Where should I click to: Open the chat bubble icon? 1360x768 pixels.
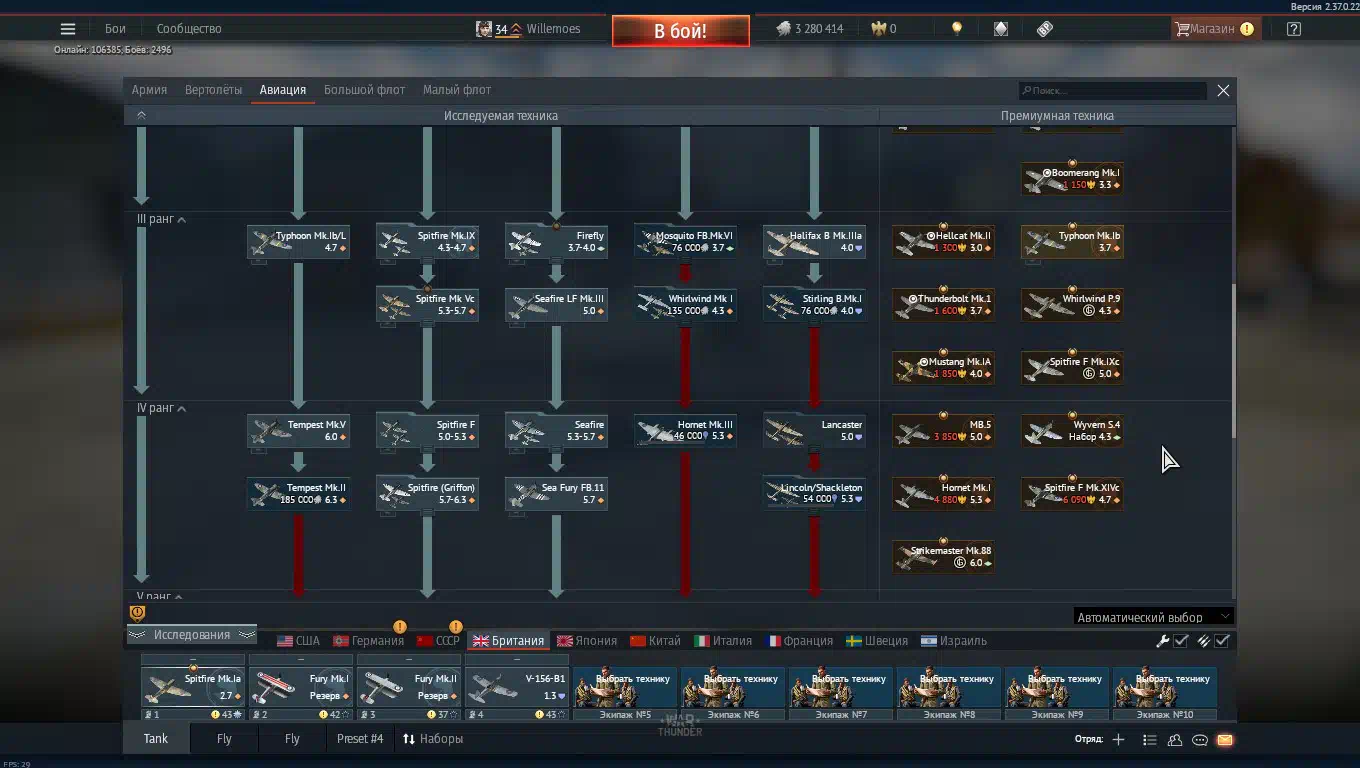(1200, 740)
